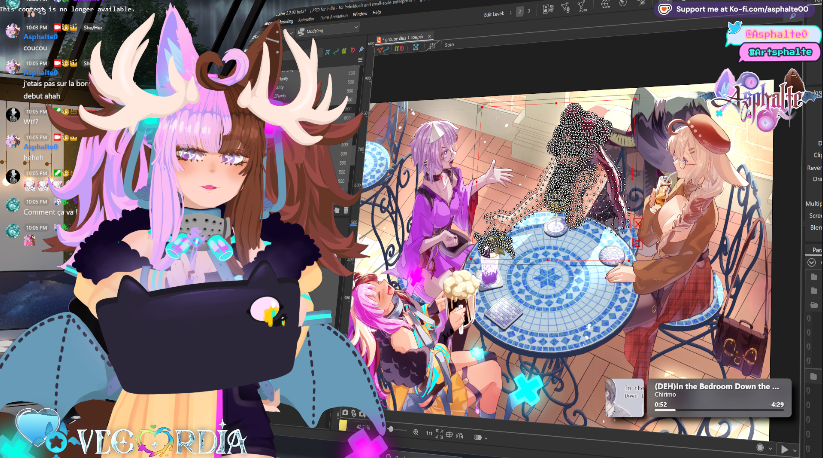This screenshot has height=458, width=823.
Task: Click the blue cross icon in the left panel header
Action: (328, 52)
